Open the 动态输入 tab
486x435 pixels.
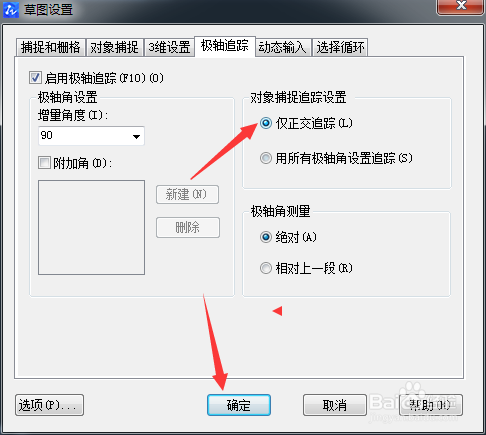point(283,47)
